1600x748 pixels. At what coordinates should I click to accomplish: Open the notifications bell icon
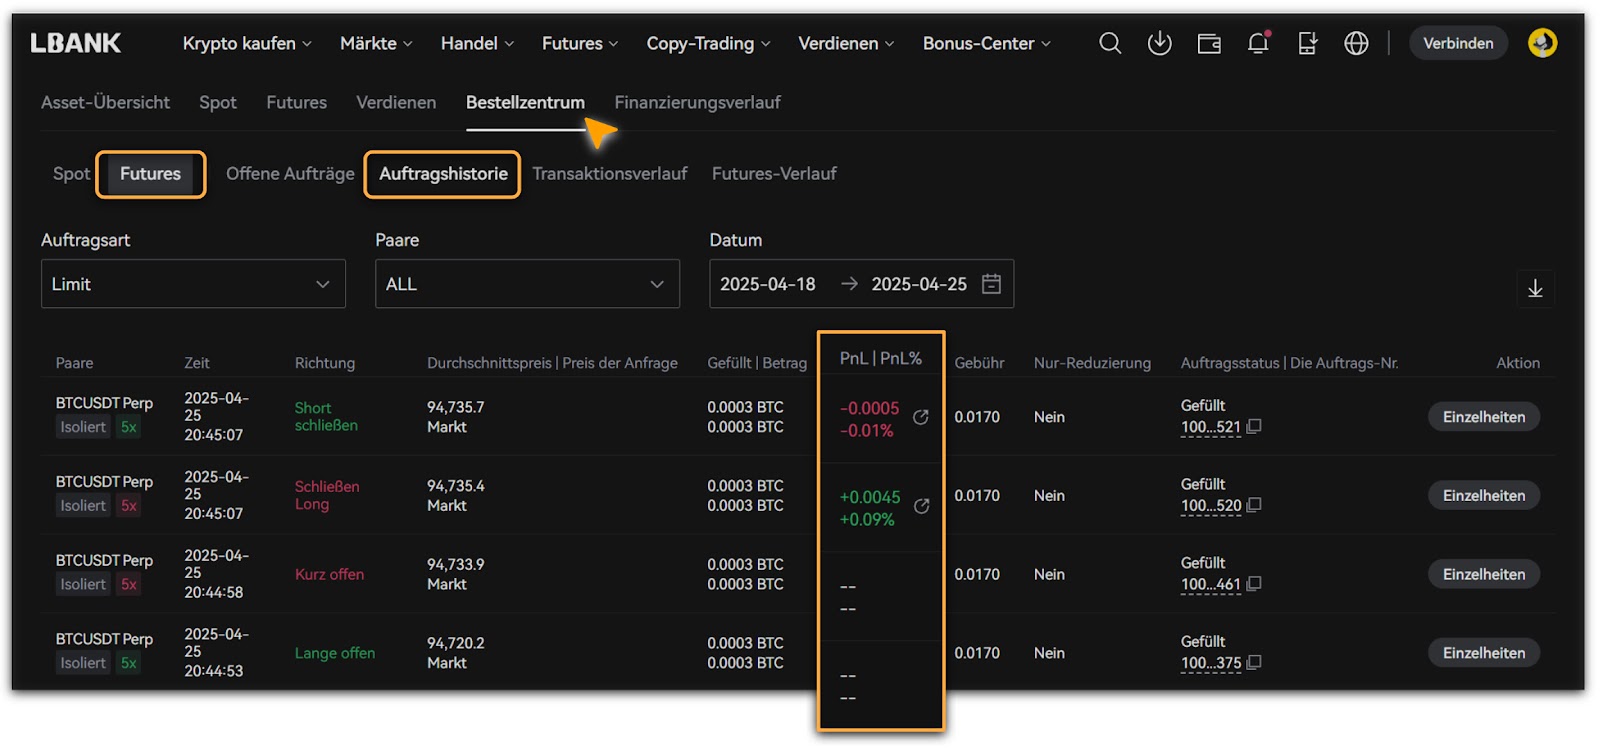[1258, 43]
